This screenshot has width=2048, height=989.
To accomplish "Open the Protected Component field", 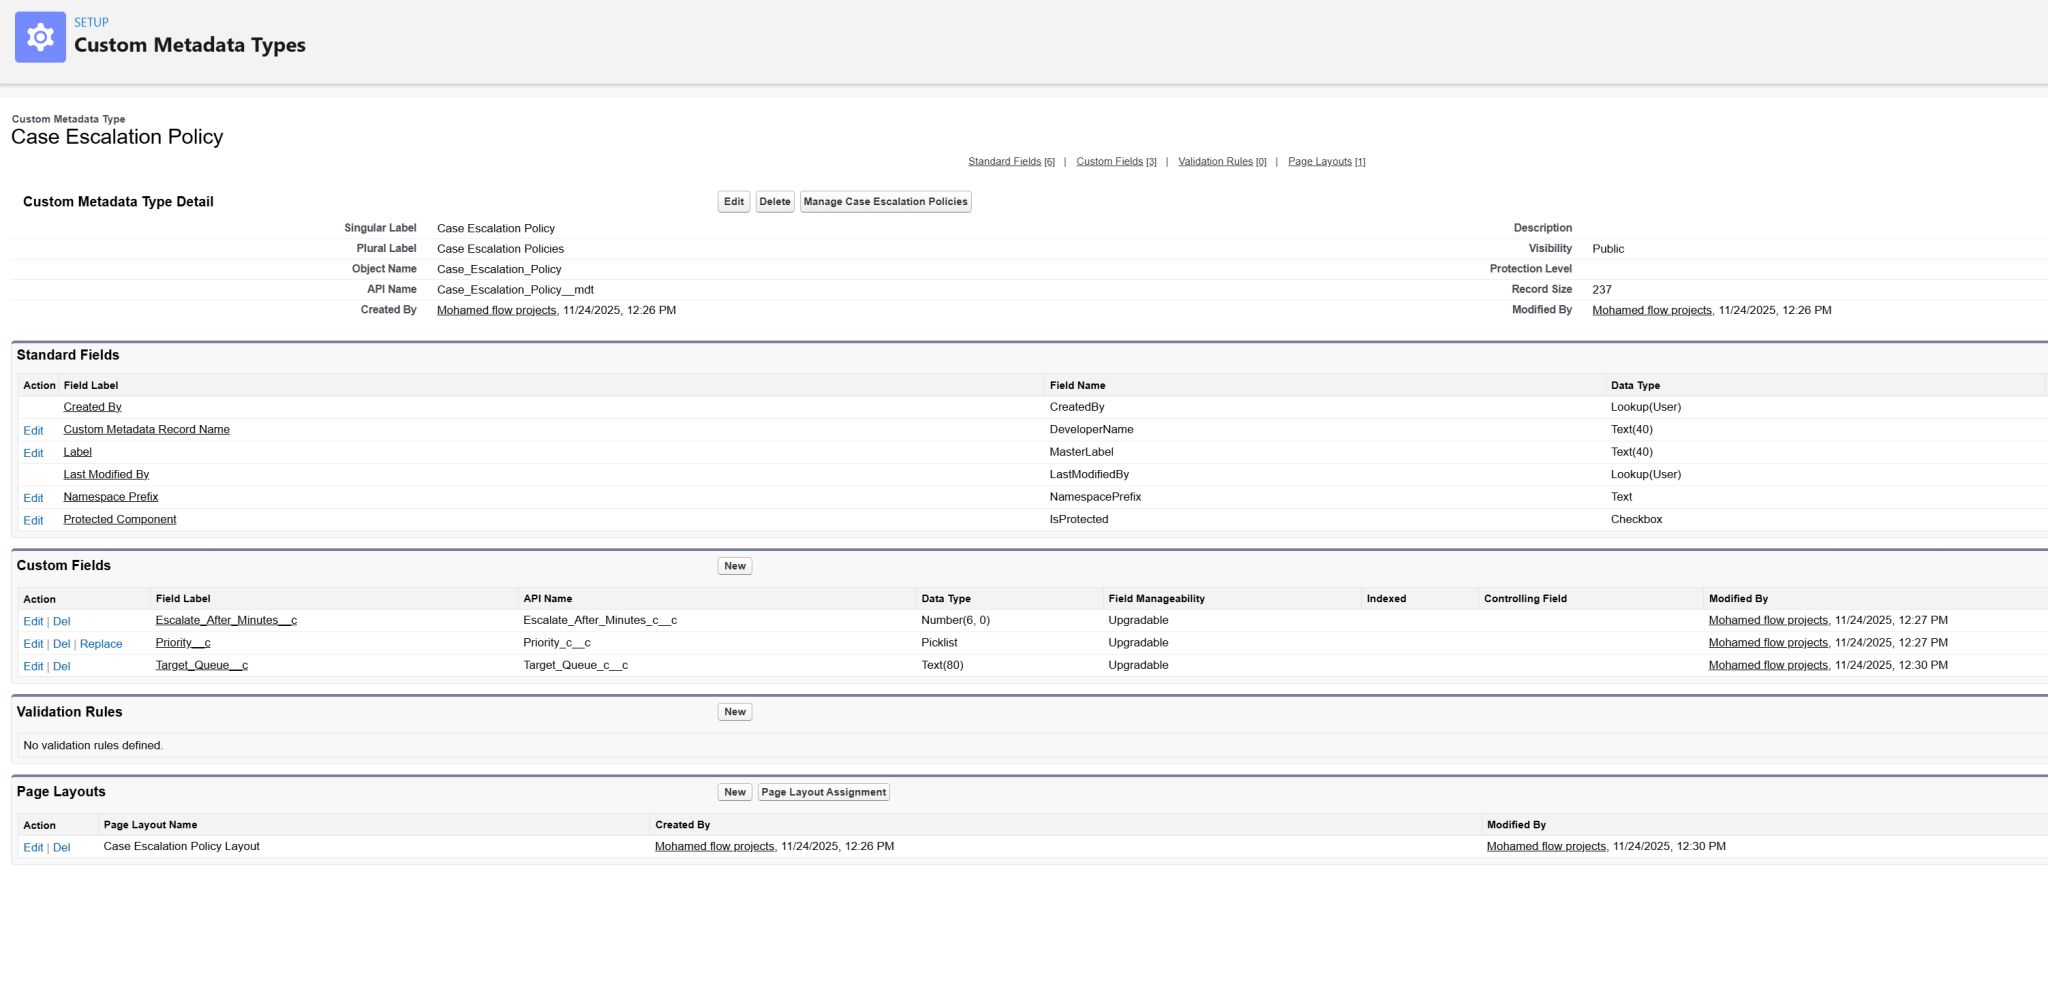I will [x=119, y=519].
